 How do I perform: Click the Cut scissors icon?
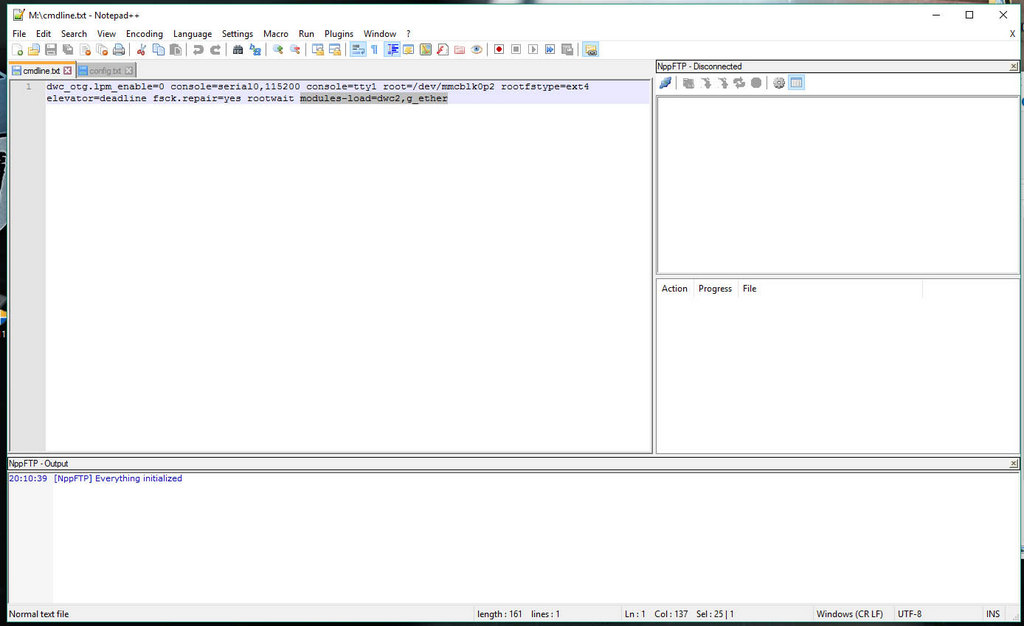tap(142, 49)
